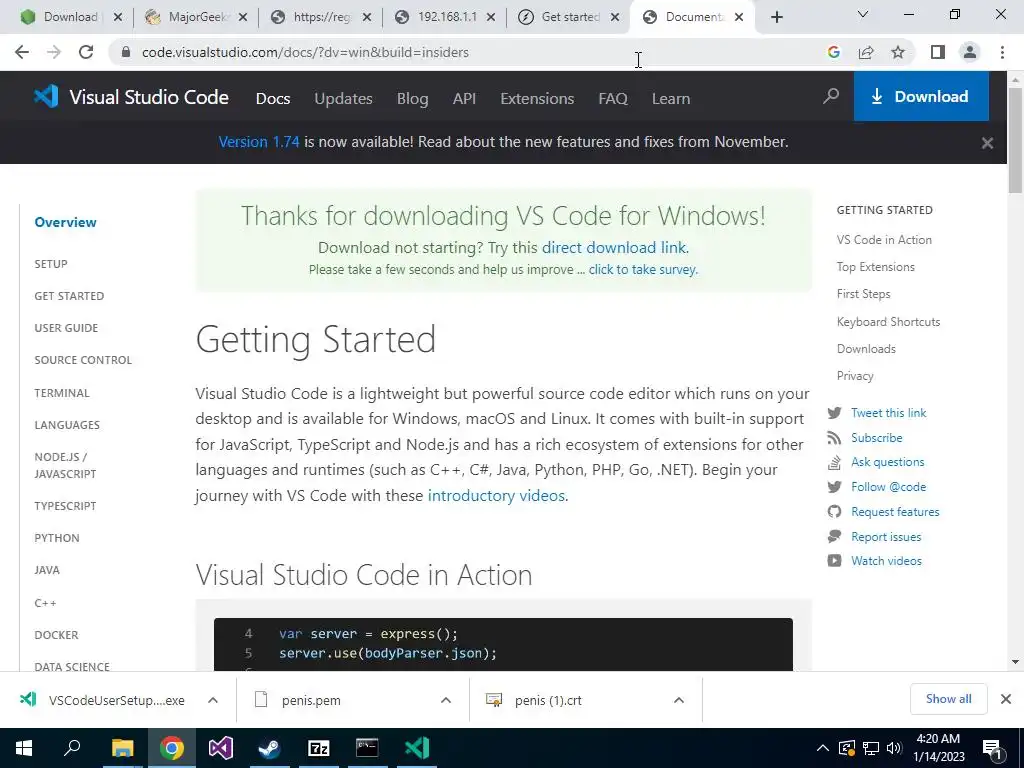Click the take survey link

coord(643,269)
